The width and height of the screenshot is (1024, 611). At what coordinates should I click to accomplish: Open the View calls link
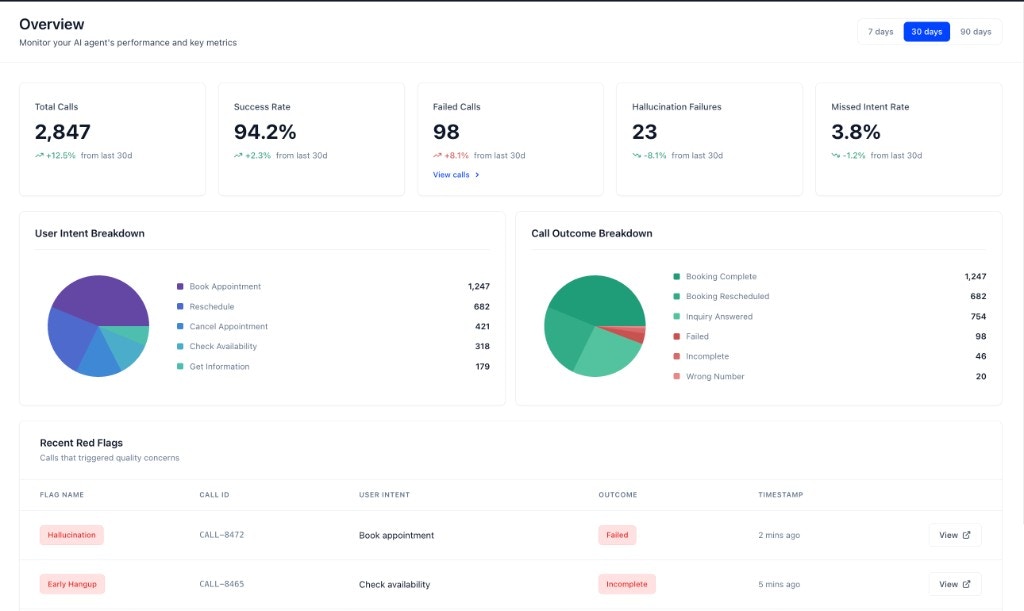tap(451, 174)
